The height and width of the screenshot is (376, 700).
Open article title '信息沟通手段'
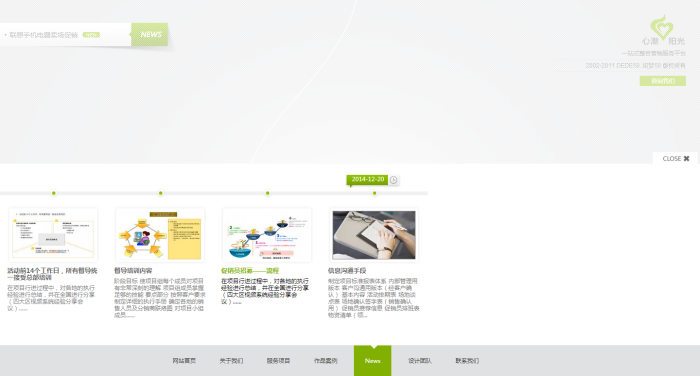(347, 271)
